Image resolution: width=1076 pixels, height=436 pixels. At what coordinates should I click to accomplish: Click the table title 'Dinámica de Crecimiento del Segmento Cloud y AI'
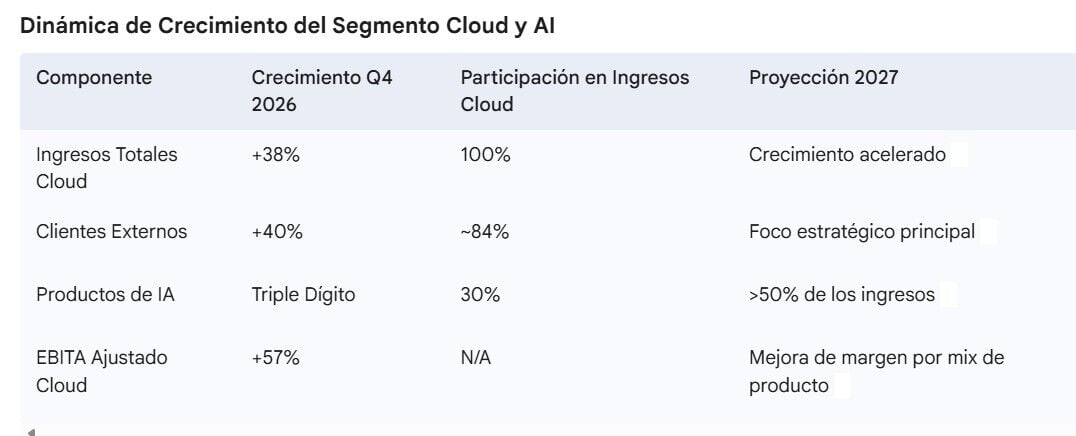pyautogui.click(x=287, y=25)
